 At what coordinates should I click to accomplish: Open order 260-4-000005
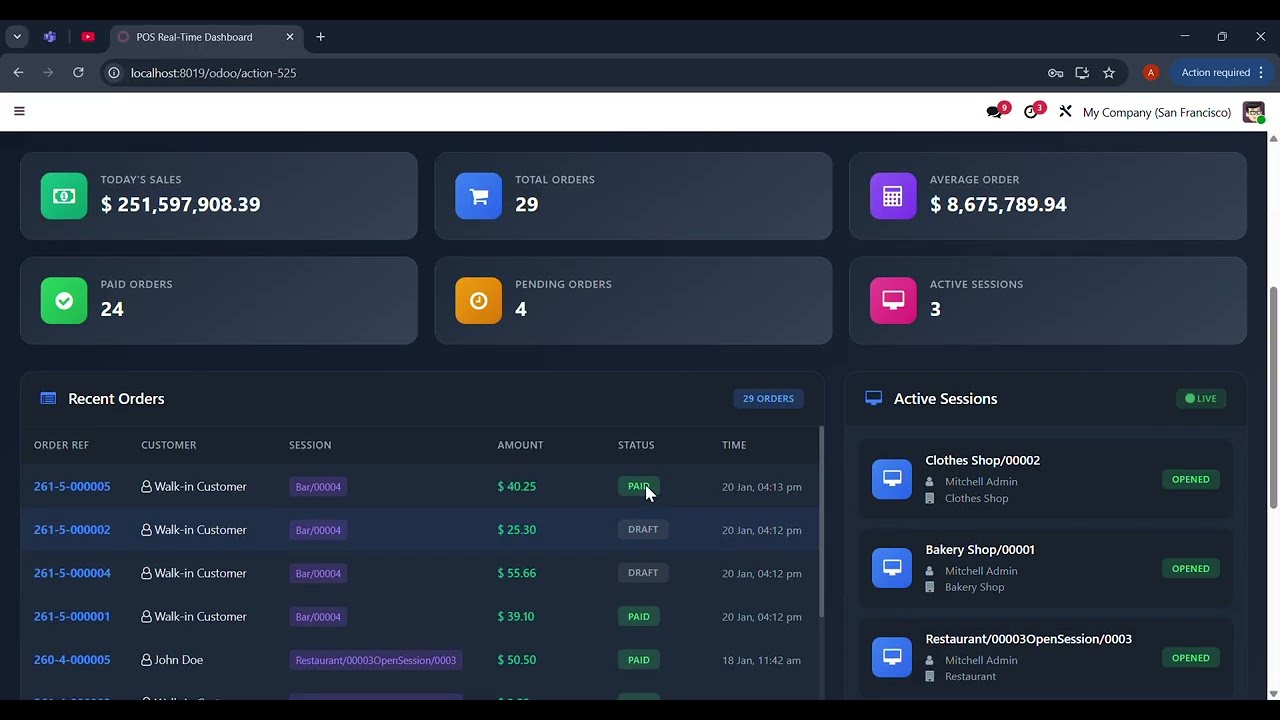(72, 660)
